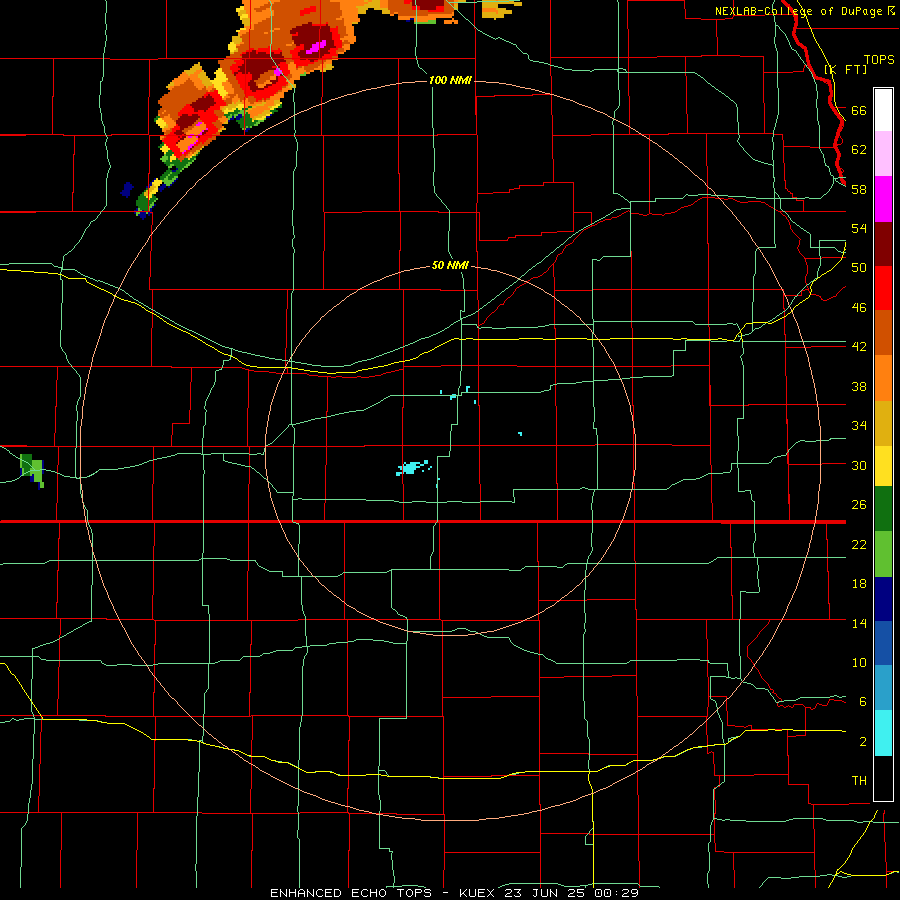
Task: Click the "10" legend value
Action: point(859,663)
